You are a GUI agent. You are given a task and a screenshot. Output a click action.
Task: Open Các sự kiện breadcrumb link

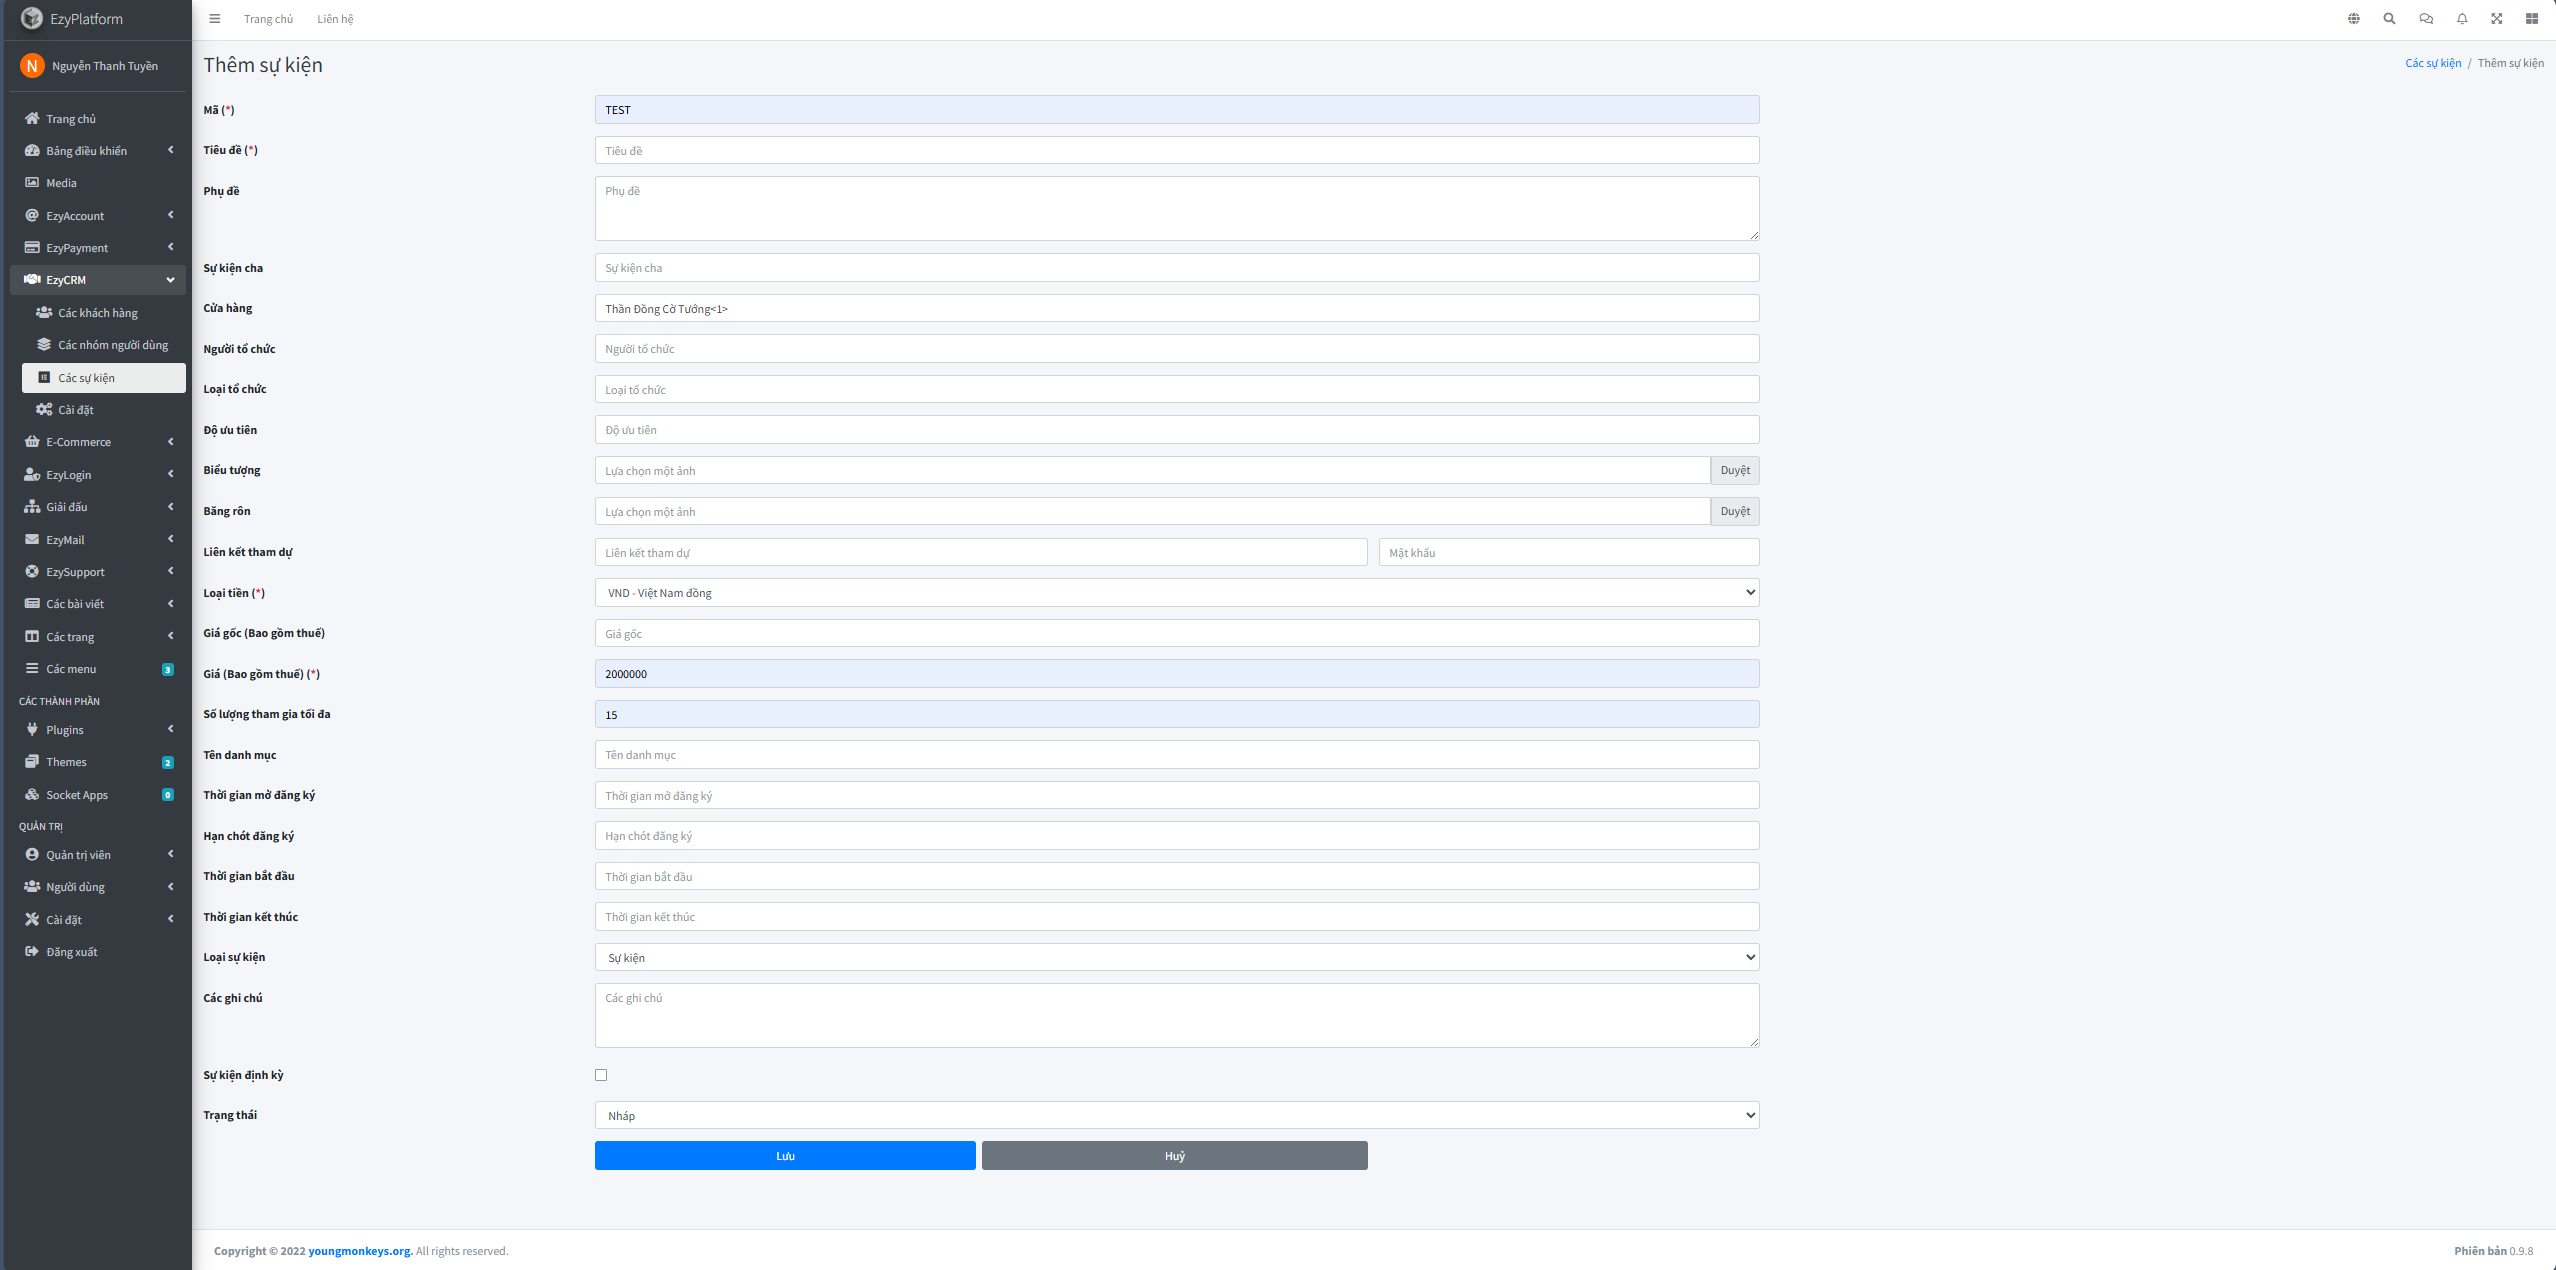tap(2433, 63)
